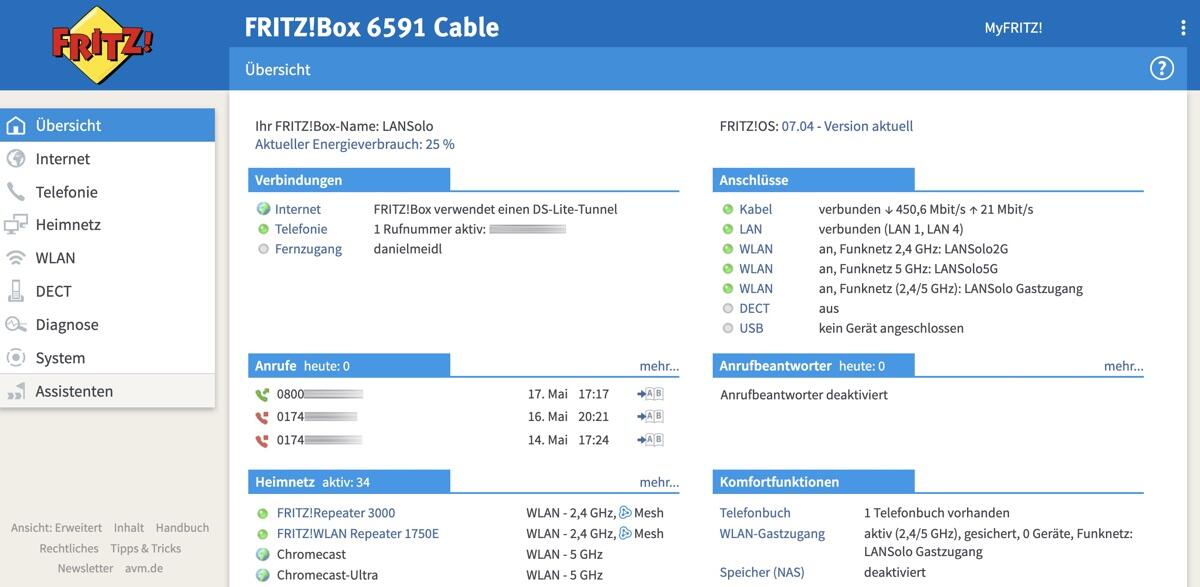Click the phonebook icon for the 0800 call
Image resolution: width=1200 pixels, height=587 pixels.
point(650,394)
